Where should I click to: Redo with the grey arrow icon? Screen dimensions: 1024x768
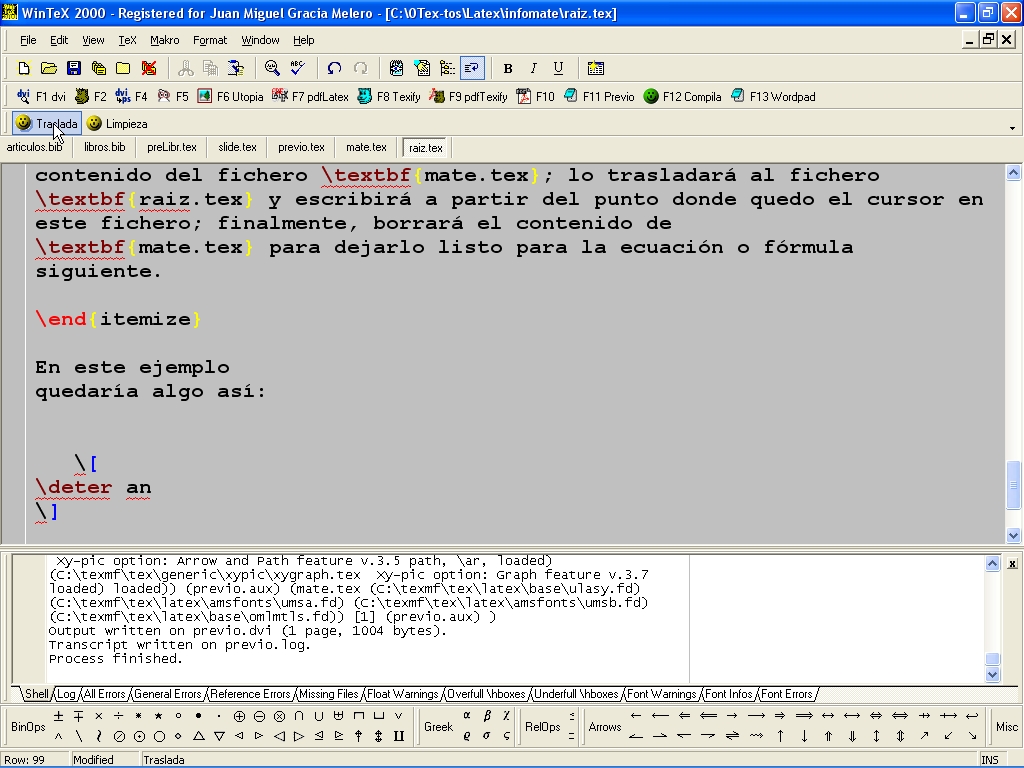click(x=360, y=68)
